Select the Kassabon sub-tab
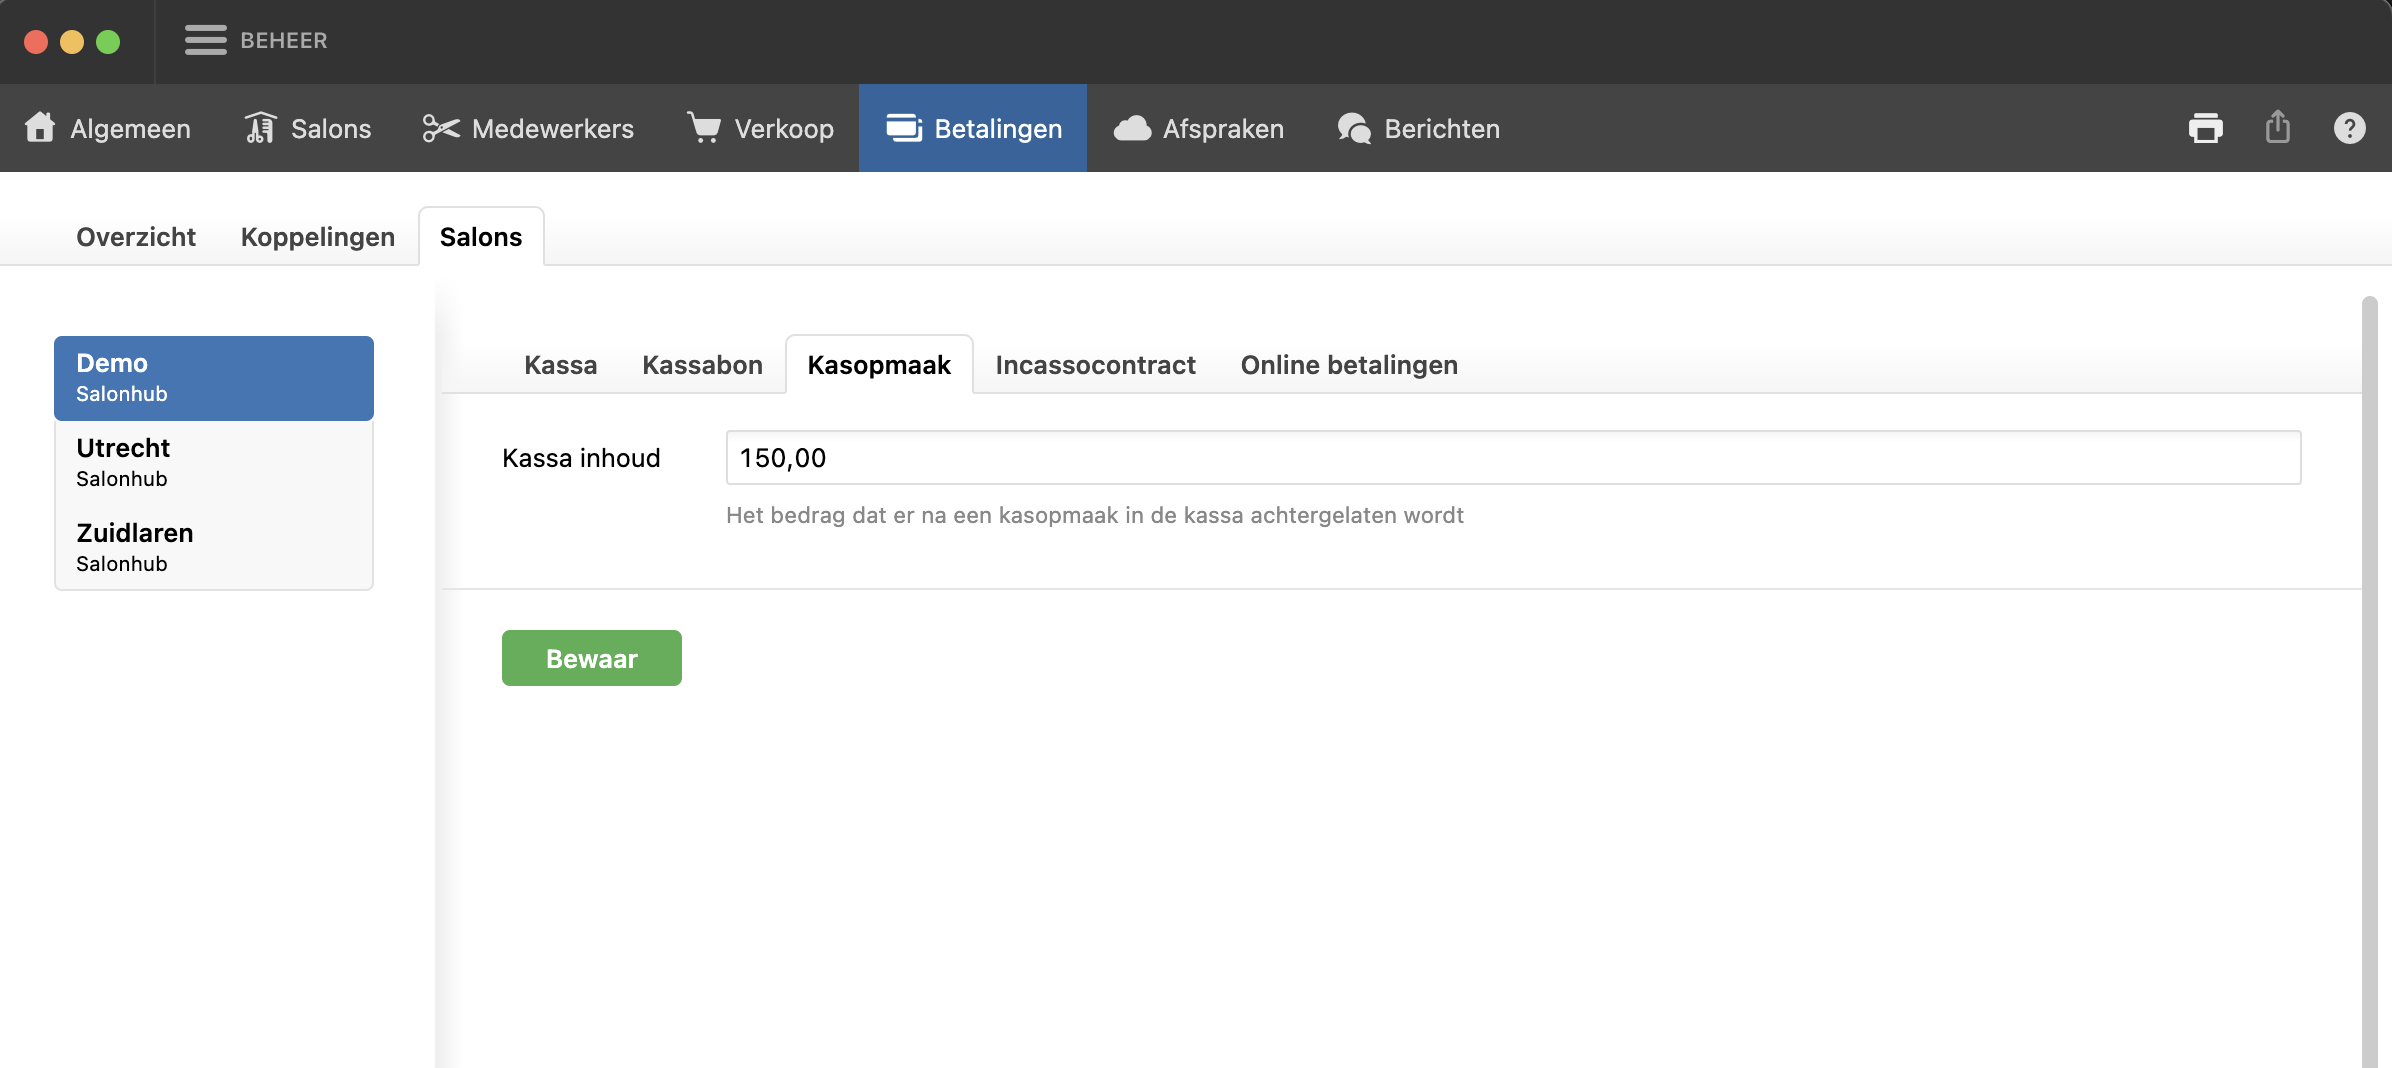The image size is (2392, 1068). 702,365
